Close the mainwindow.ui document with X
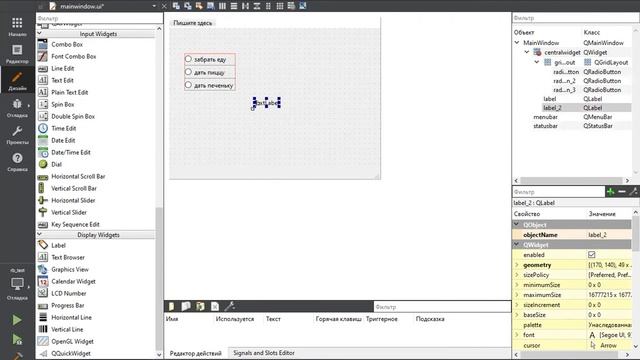 click(164, 6)
